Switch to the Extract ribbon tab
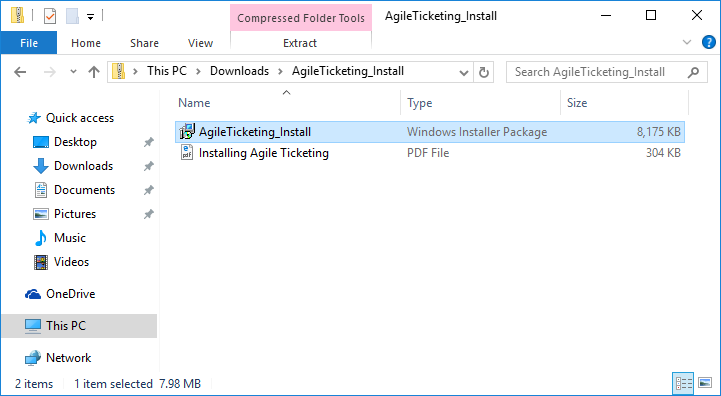This screenshot has height=396, width=721. click(x=300, y=43)
